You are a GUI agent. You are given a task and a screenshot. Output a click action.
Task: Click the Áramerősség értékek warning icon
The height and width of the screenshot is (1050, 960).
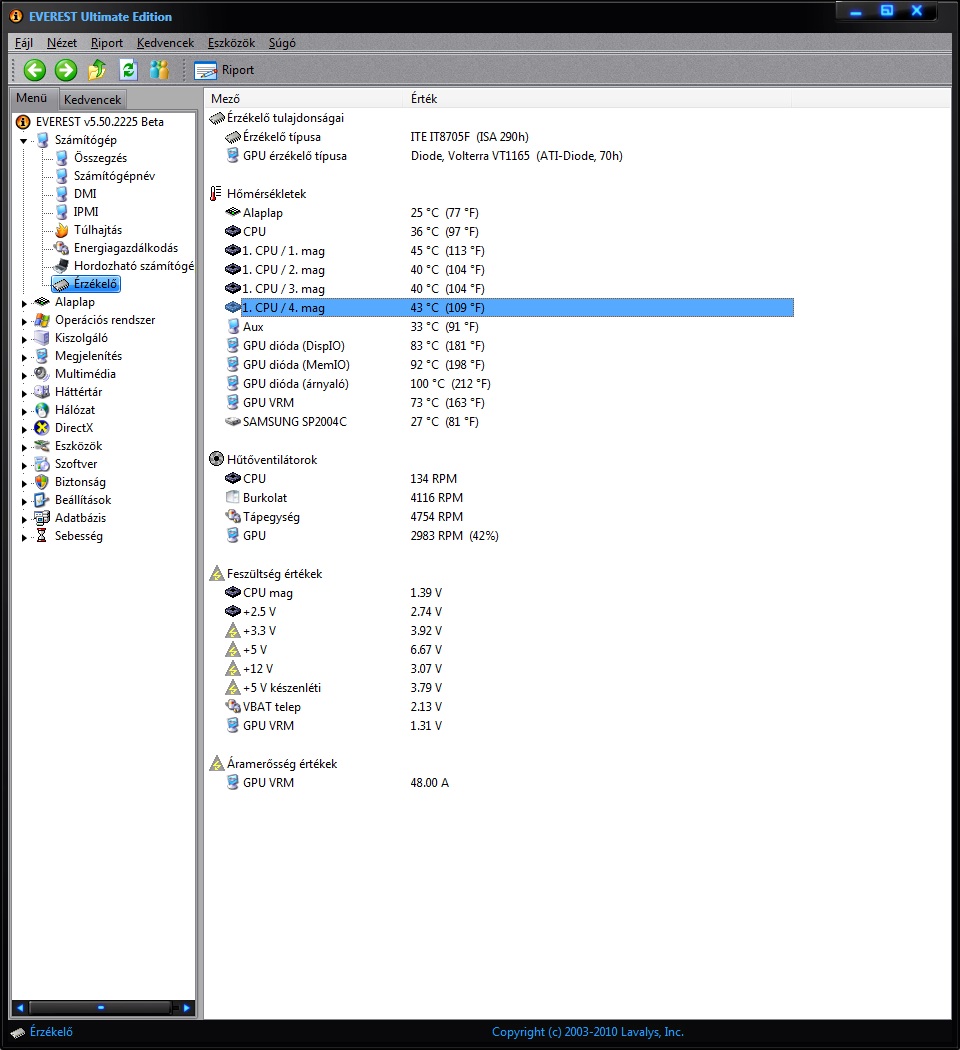pyautogui.click(x=217, y=763)
